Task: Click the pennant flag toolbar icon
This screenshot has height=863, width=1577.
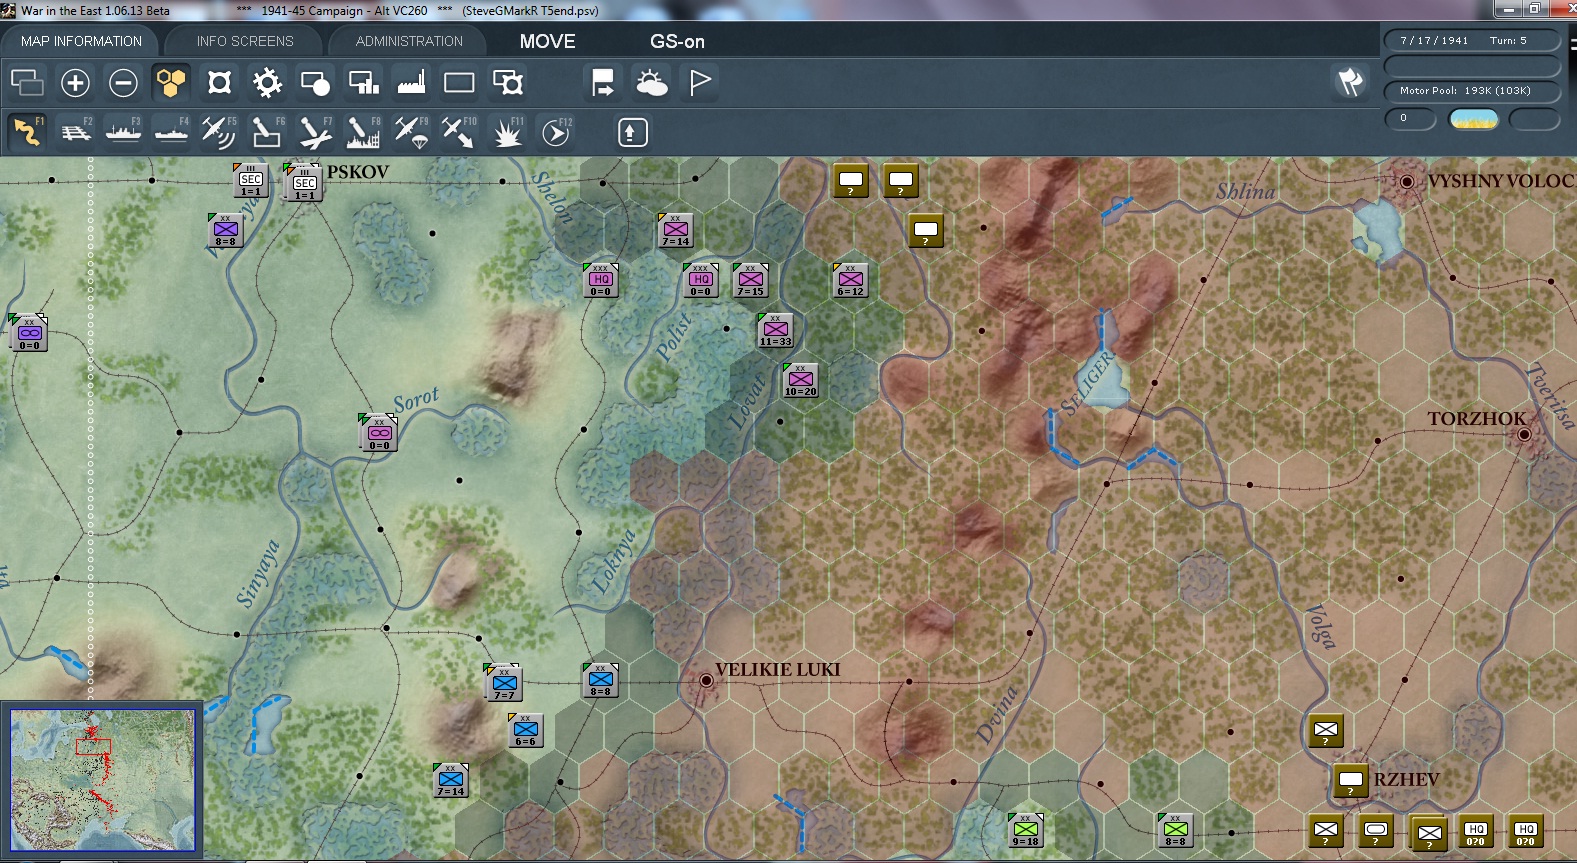Action: tap(700, 82)
